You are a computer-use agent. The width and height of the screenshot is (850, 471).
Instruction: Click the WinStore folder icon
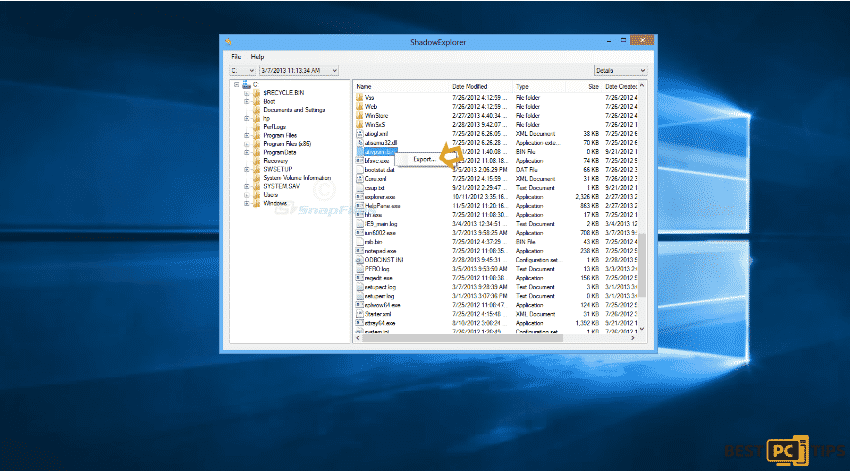359,115
